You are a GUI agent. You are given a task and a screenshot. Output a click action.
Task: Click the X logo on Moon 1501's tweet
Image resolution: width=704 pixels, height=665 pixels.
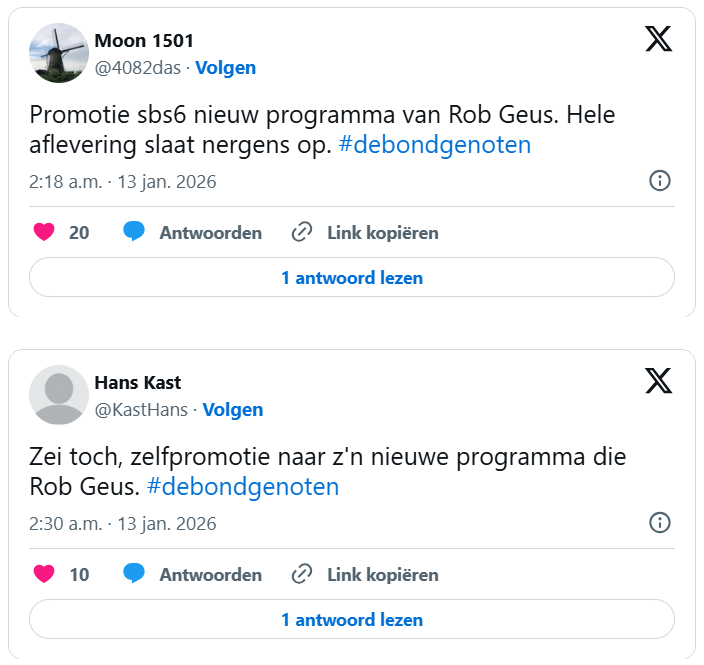(x=658, y=39)
